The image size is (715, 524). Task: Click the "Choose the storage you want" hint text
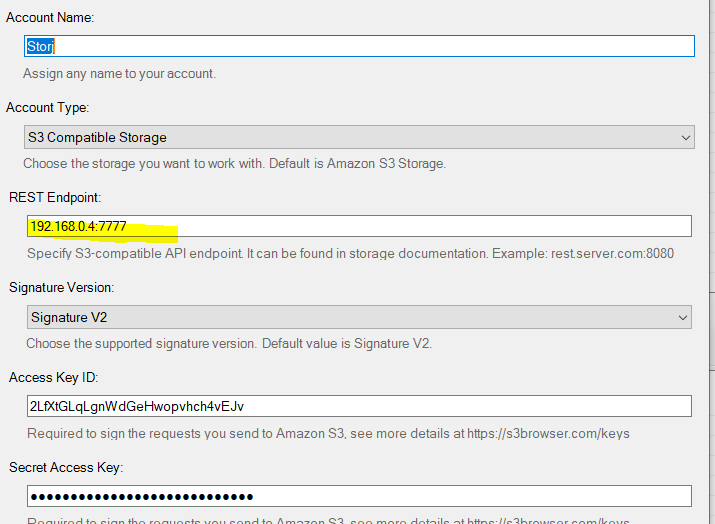234,164
